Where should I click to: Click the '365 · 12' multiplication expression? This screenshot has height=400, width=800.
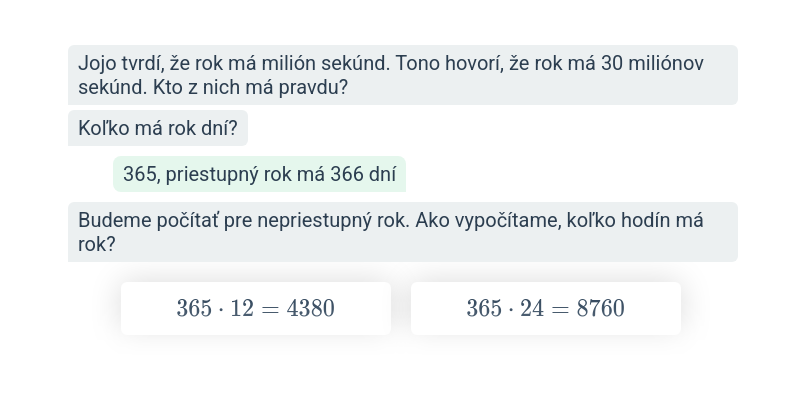click(215, 308)
